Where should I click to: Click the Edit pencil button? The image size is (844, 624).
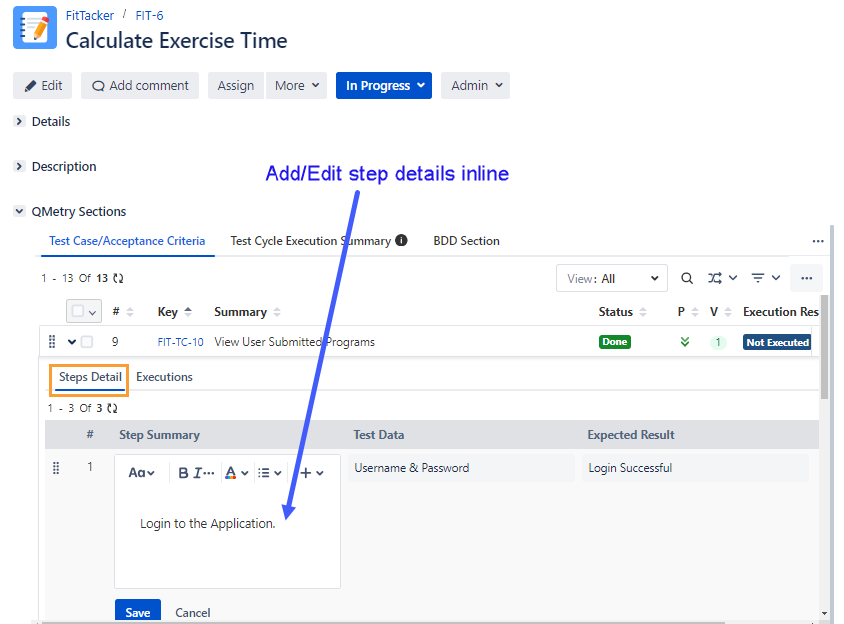(43, 86)
